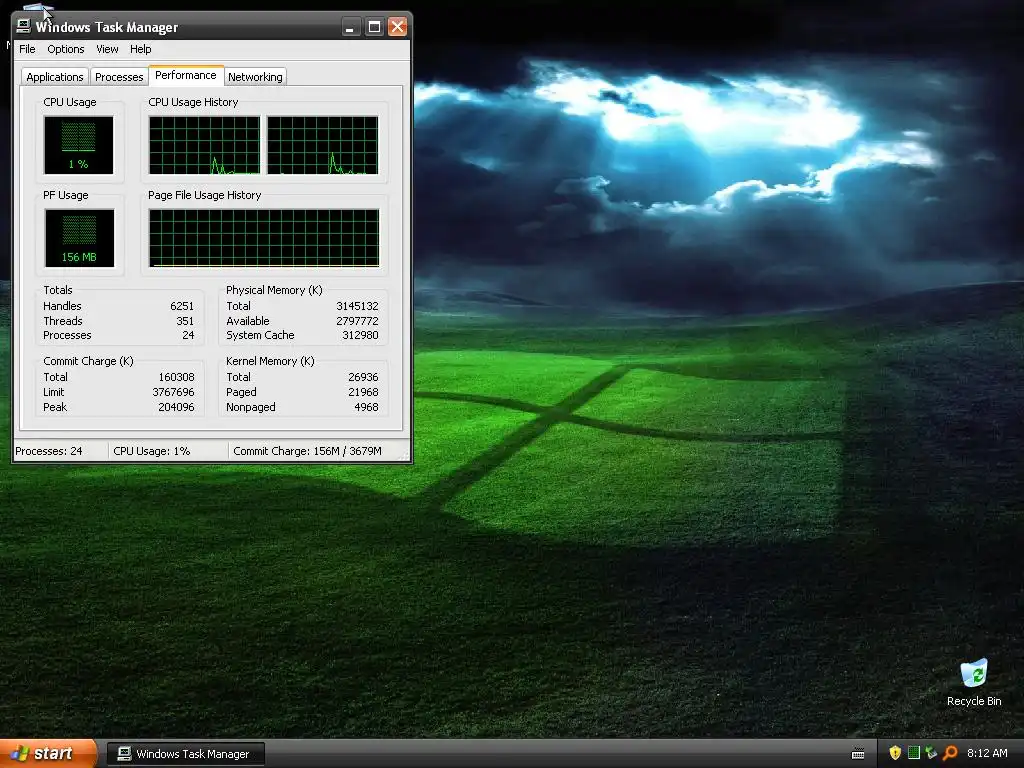Screen dimensions: 1024x768
Task: Click the 'Totals' group label
Action: [57, 290]
